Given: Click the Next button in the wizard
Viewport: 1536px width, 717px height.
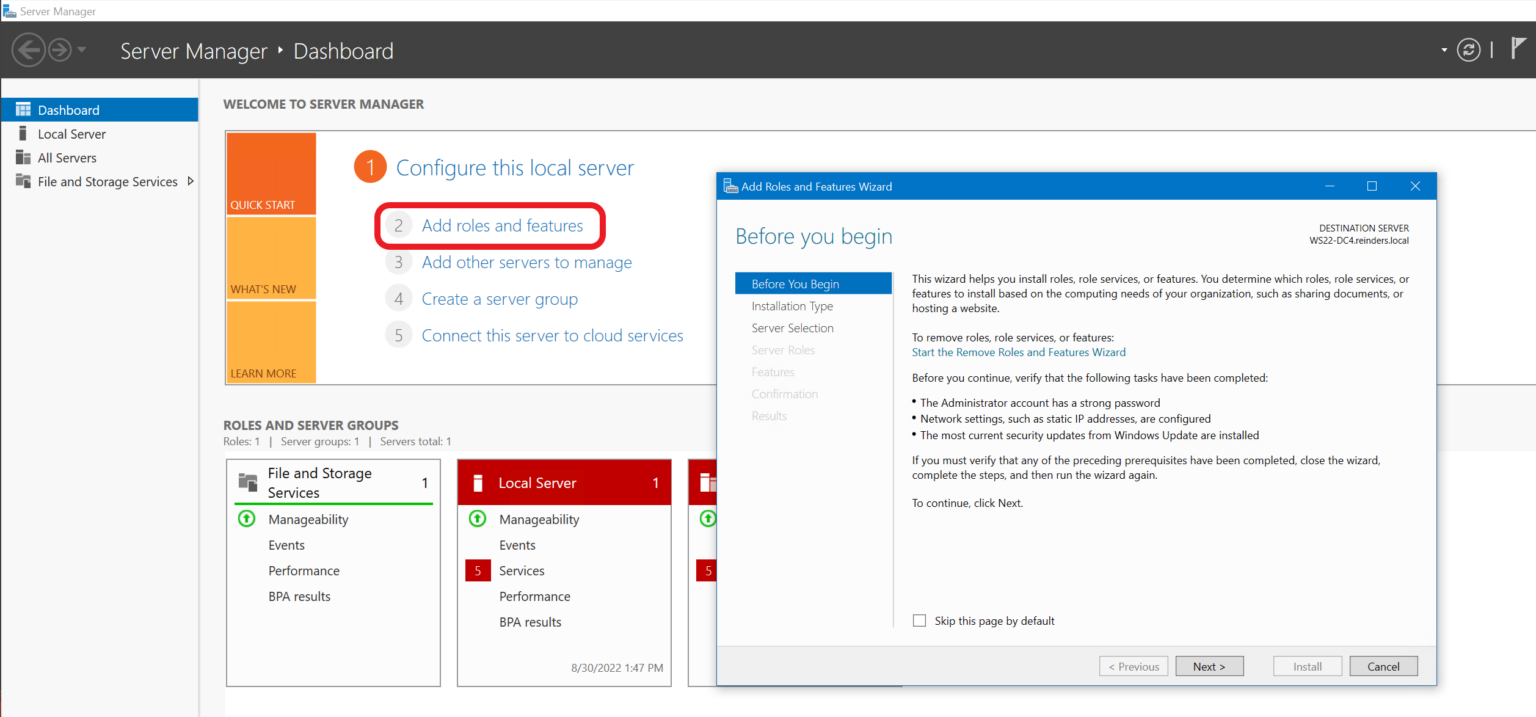Looking at the screenshot, I should [1209, 665].
